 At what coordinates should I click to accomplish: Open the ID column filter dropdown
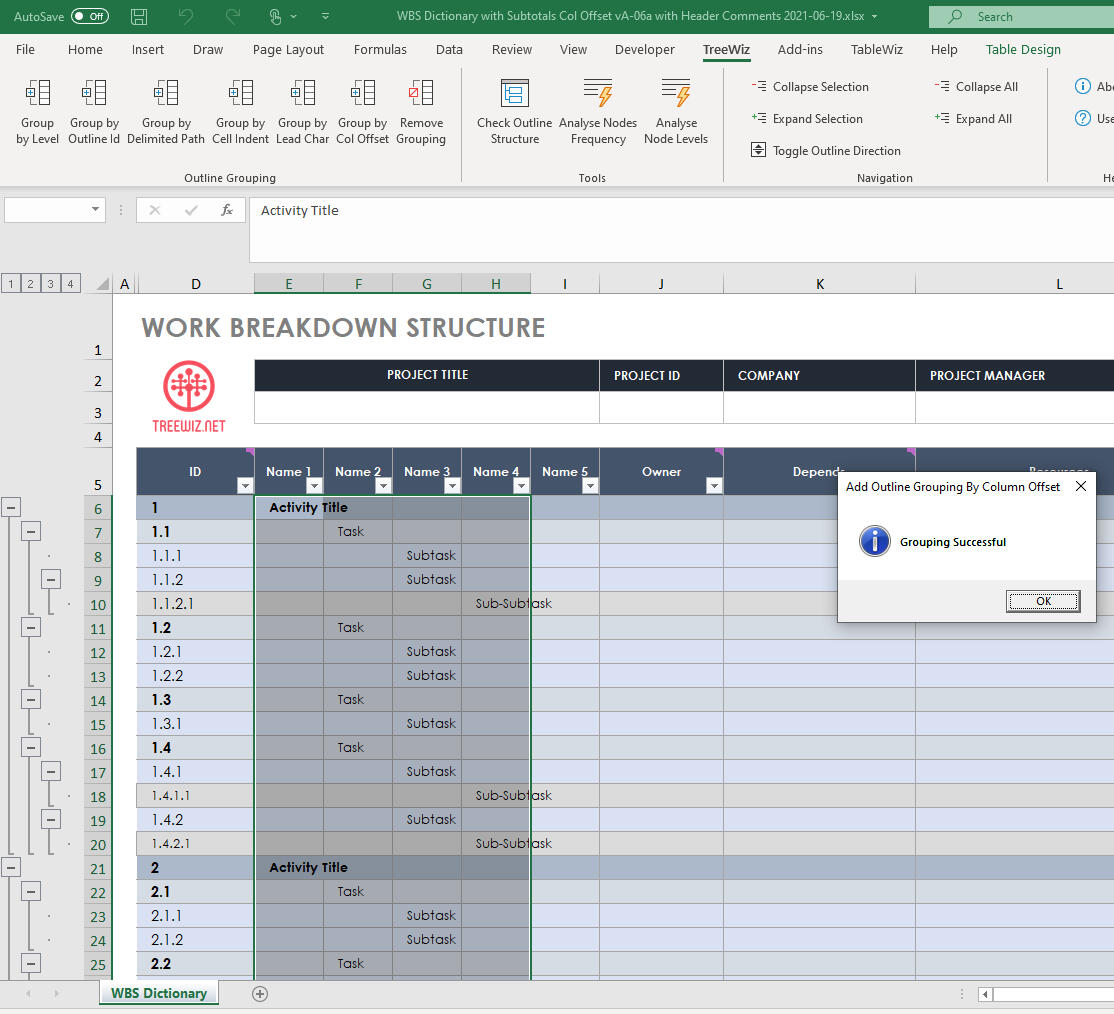click(244, 486)
